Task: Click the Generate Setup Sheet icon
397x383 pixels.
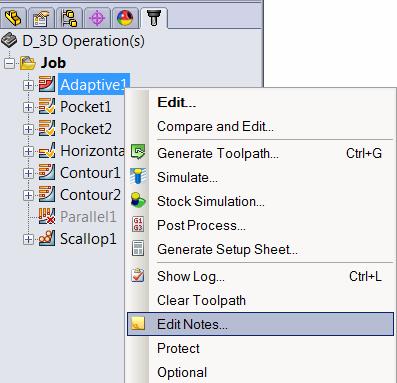Action: click(x=138, y=248)
